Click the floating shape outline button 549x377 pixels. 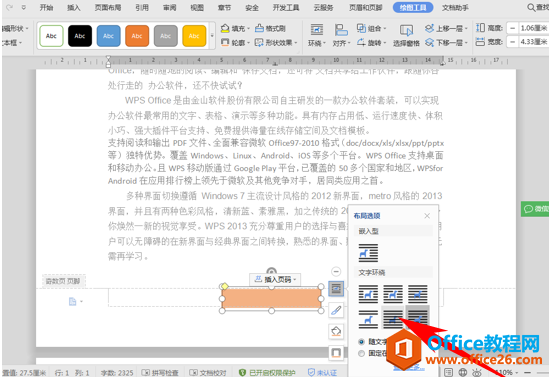336,352
